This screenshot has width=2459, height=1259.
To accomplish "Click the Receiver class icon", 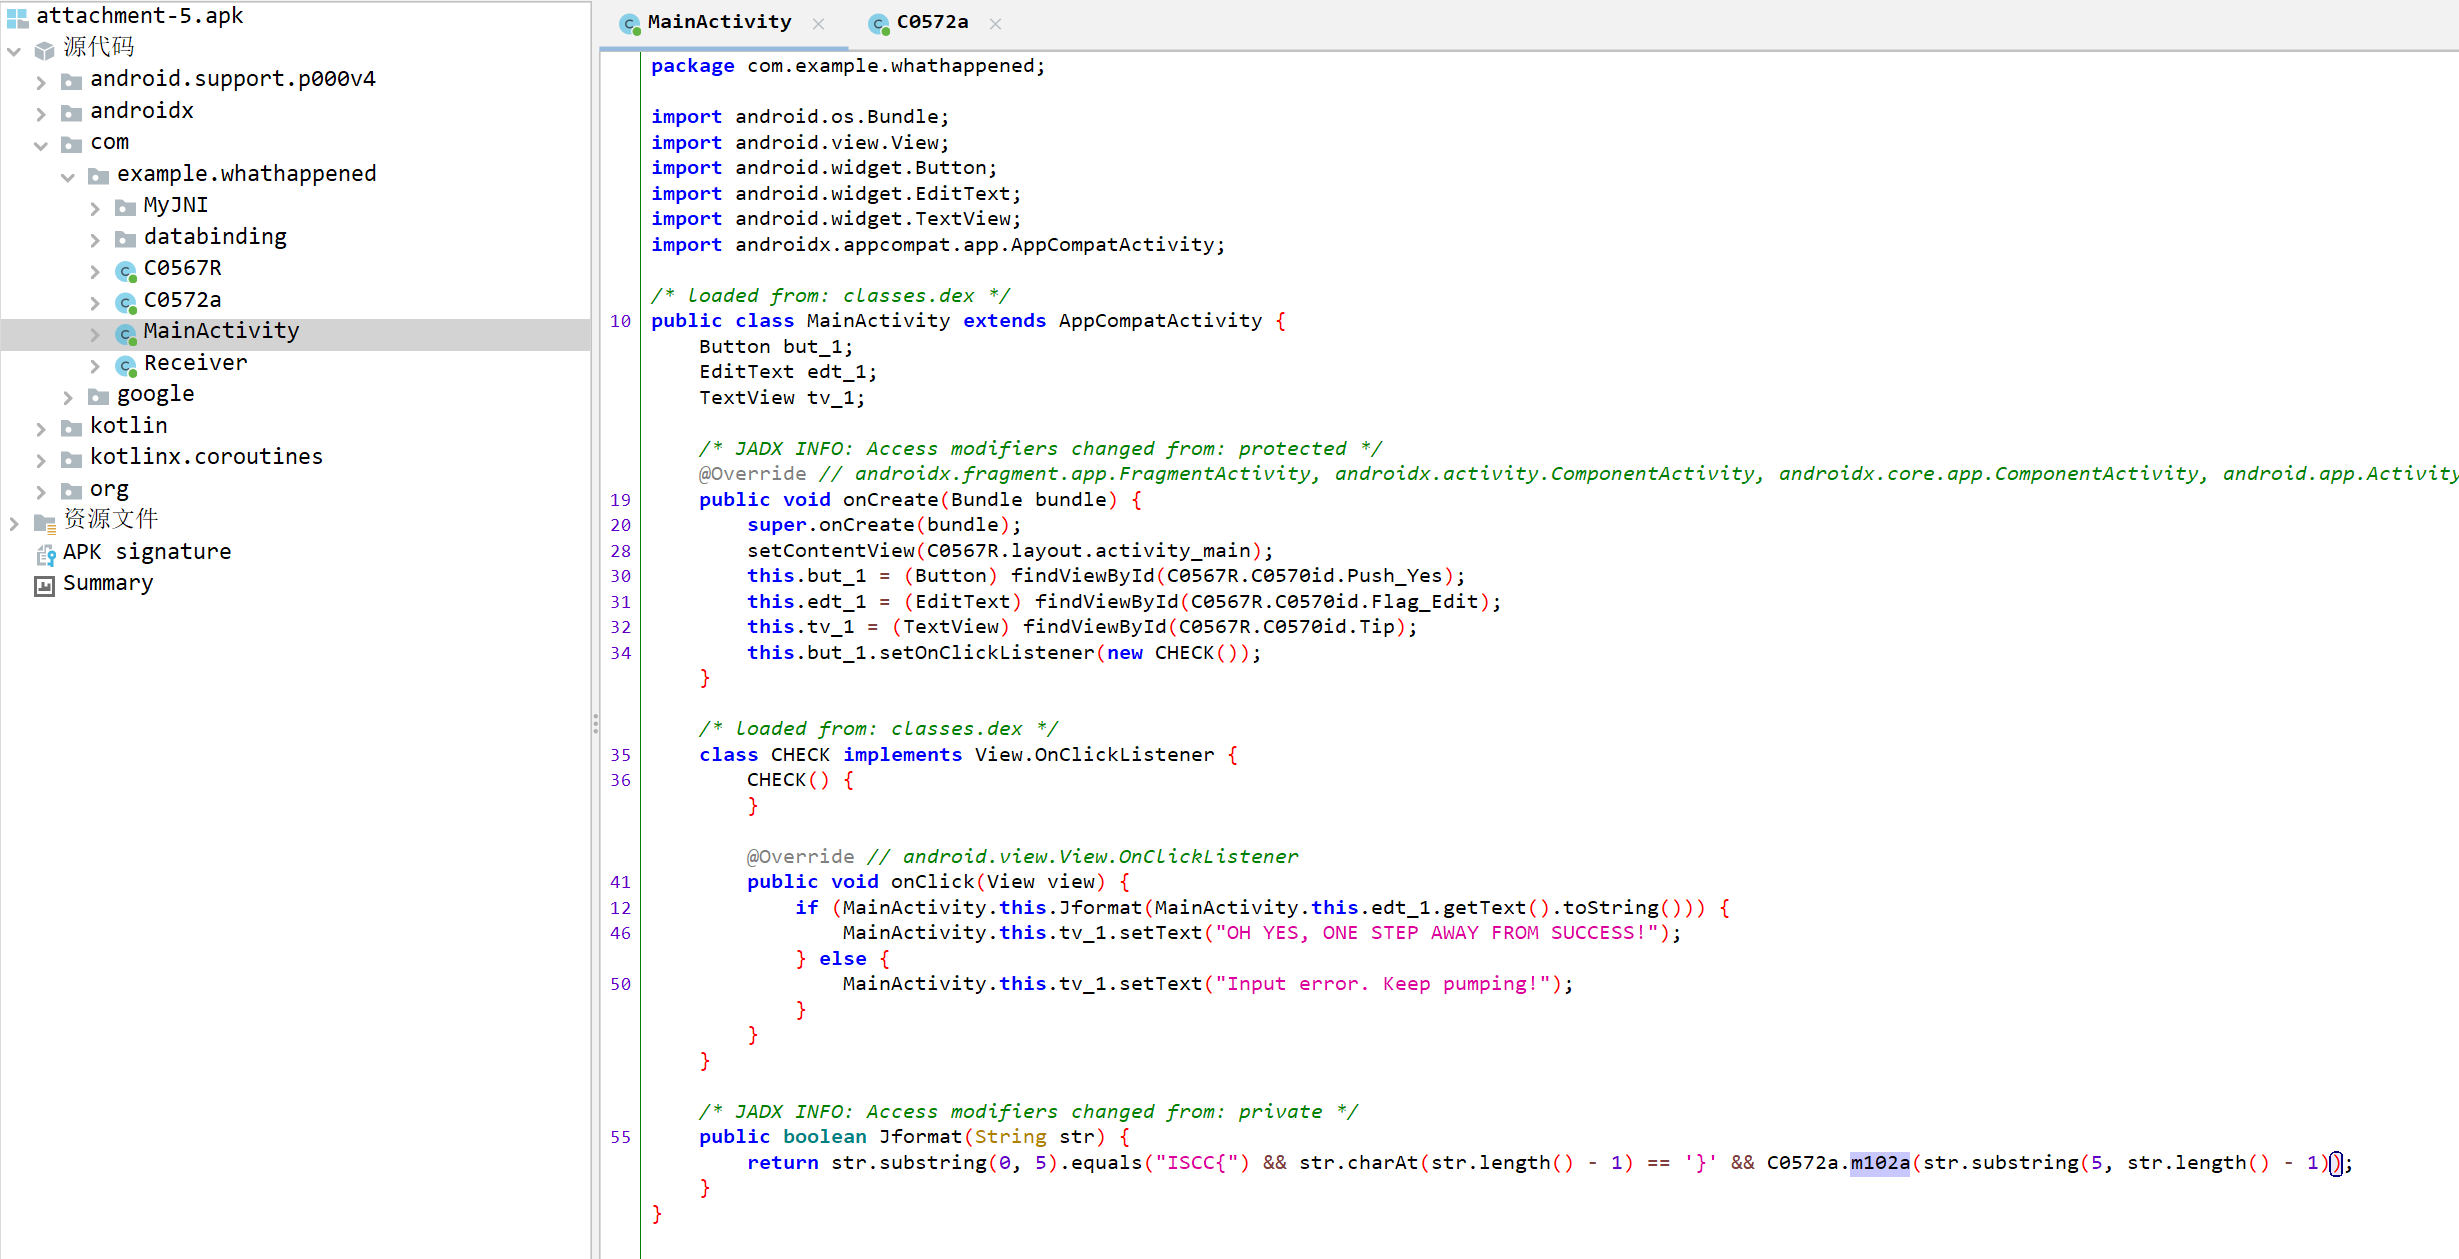I will (x=126, y=365).
